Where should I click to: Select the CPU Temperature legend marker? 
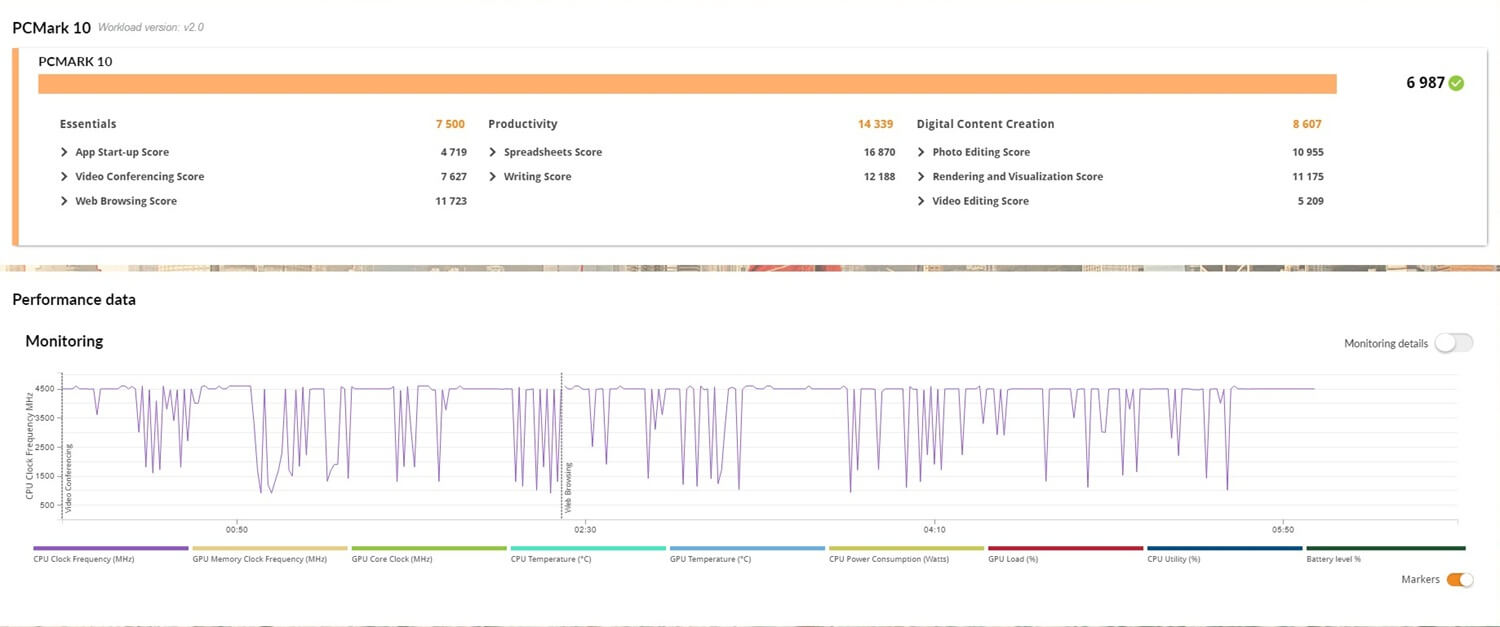pos(588,549)
